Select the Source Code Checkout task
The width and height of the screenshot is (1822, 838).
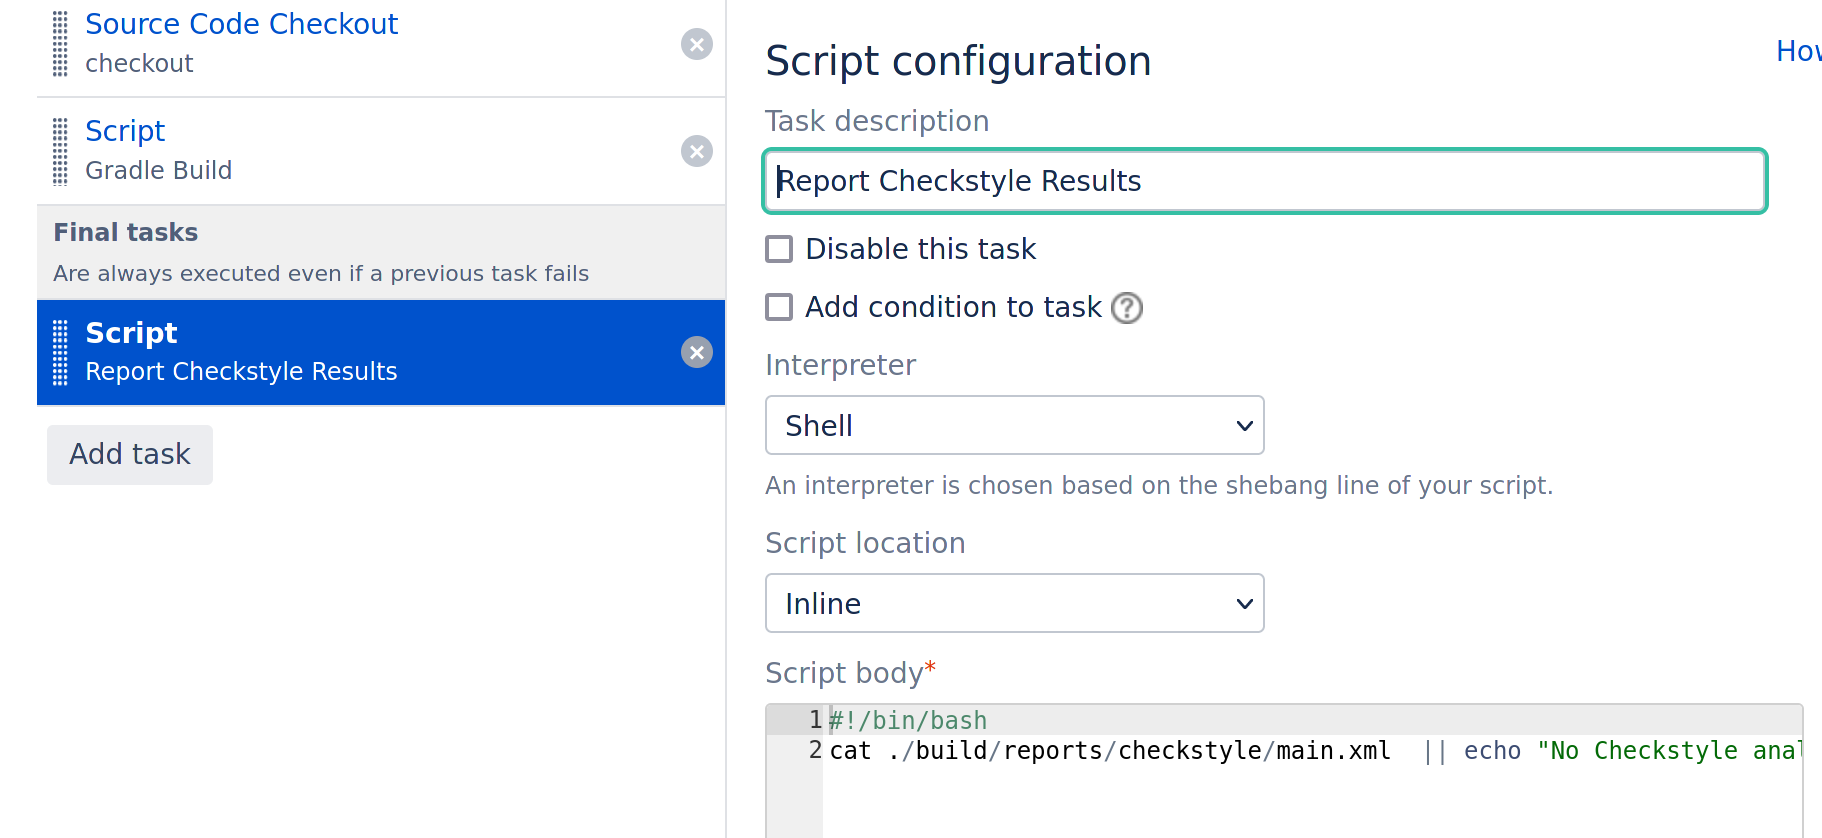[241, 24]
